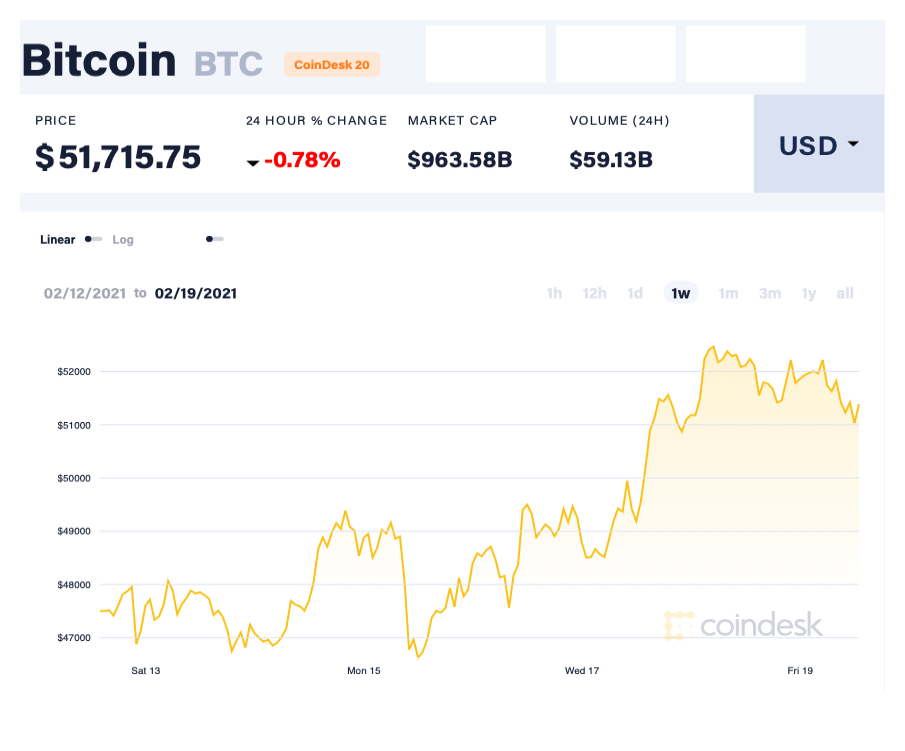This screenshot has height=751, width=905.
Task: View the 1y price history
Action: (x=808, y=293)
